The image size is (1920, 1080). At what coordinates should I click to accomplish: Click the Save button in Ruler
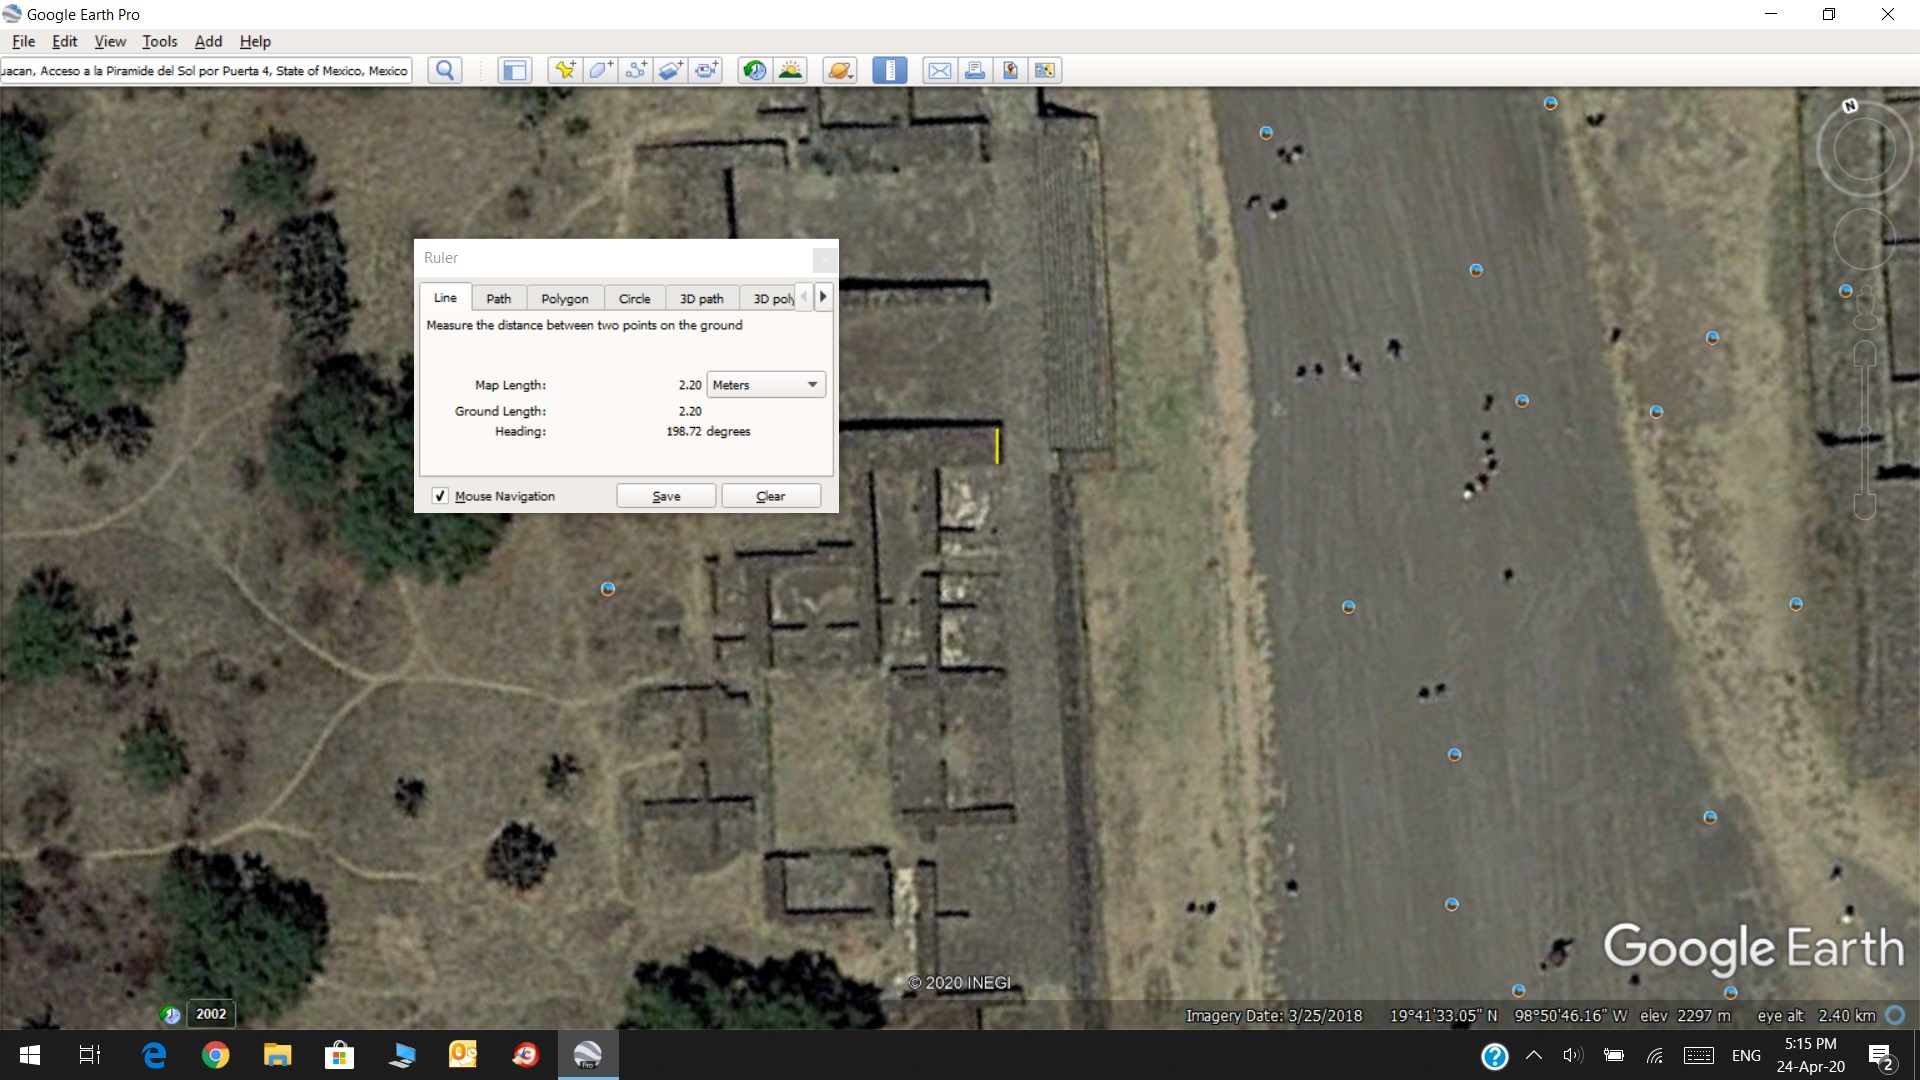666,496
